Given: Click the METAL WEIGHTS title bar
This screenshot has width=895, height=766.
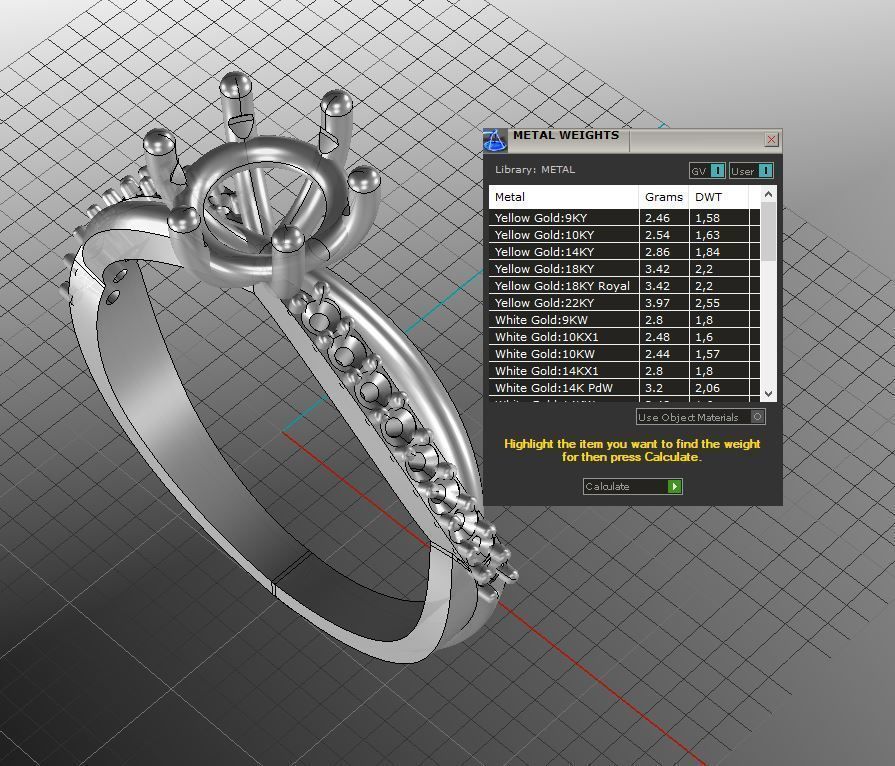Looking at the screenshot, I should coord(635,140).
